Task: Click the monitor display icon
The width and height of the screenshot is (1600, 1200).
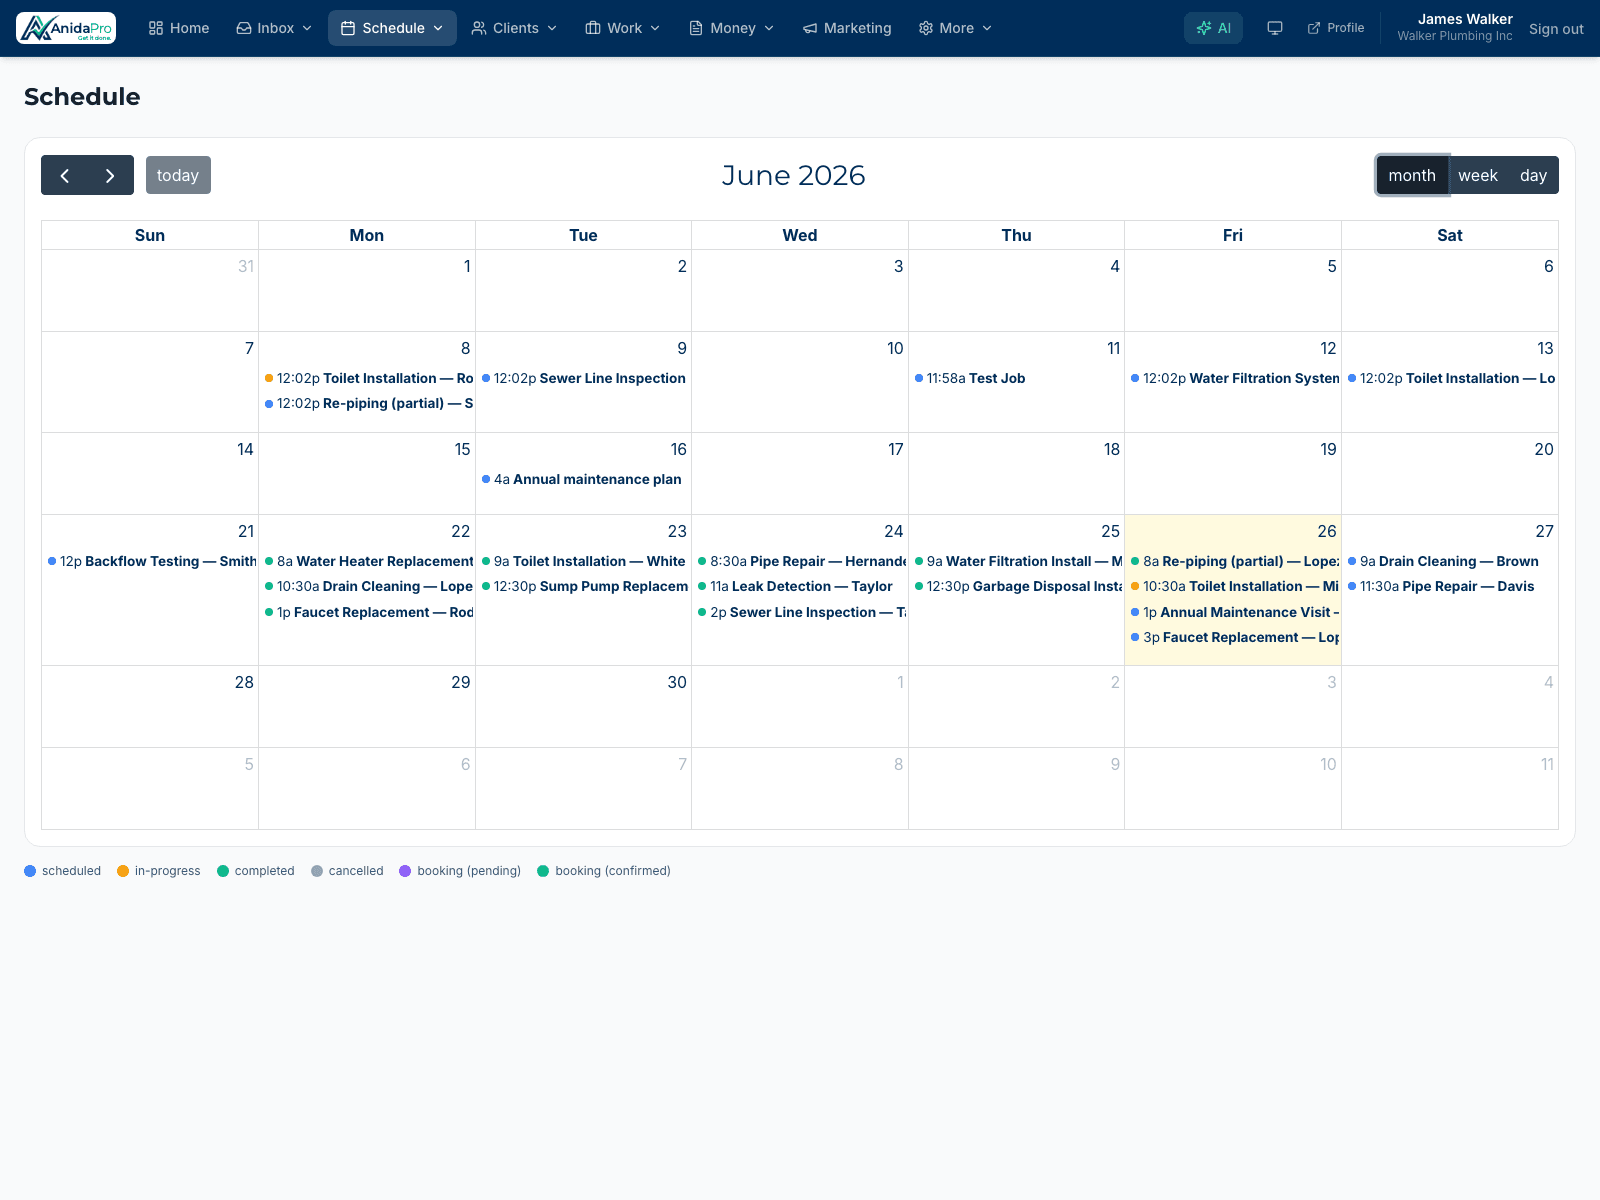Action: [x=1275, y=28]
